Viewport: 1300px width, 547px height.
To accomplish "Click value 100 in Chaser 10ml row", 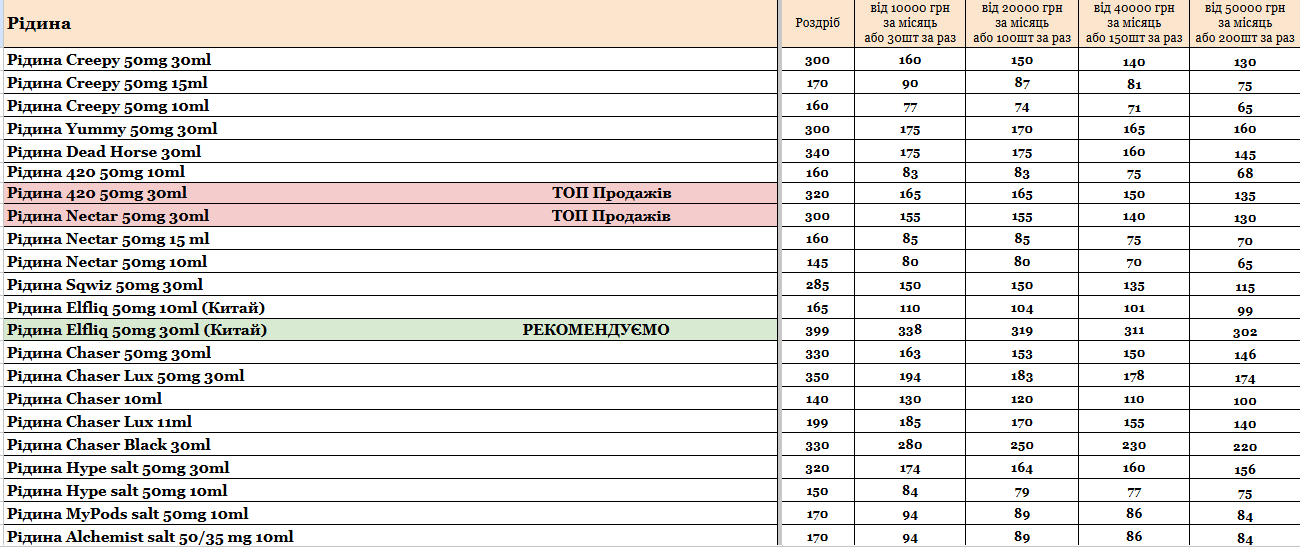I will (1245, 400).
